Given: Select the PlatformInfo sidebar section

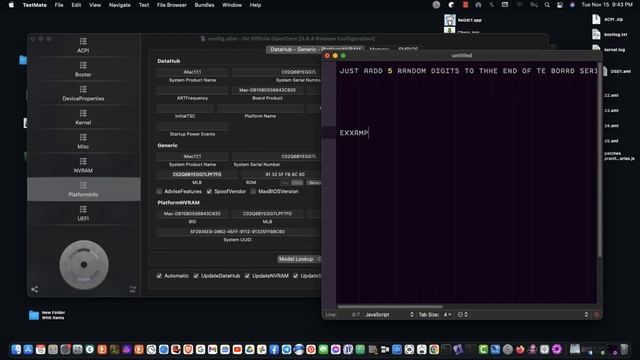Looking at the screenshot, I should point(83,189).
